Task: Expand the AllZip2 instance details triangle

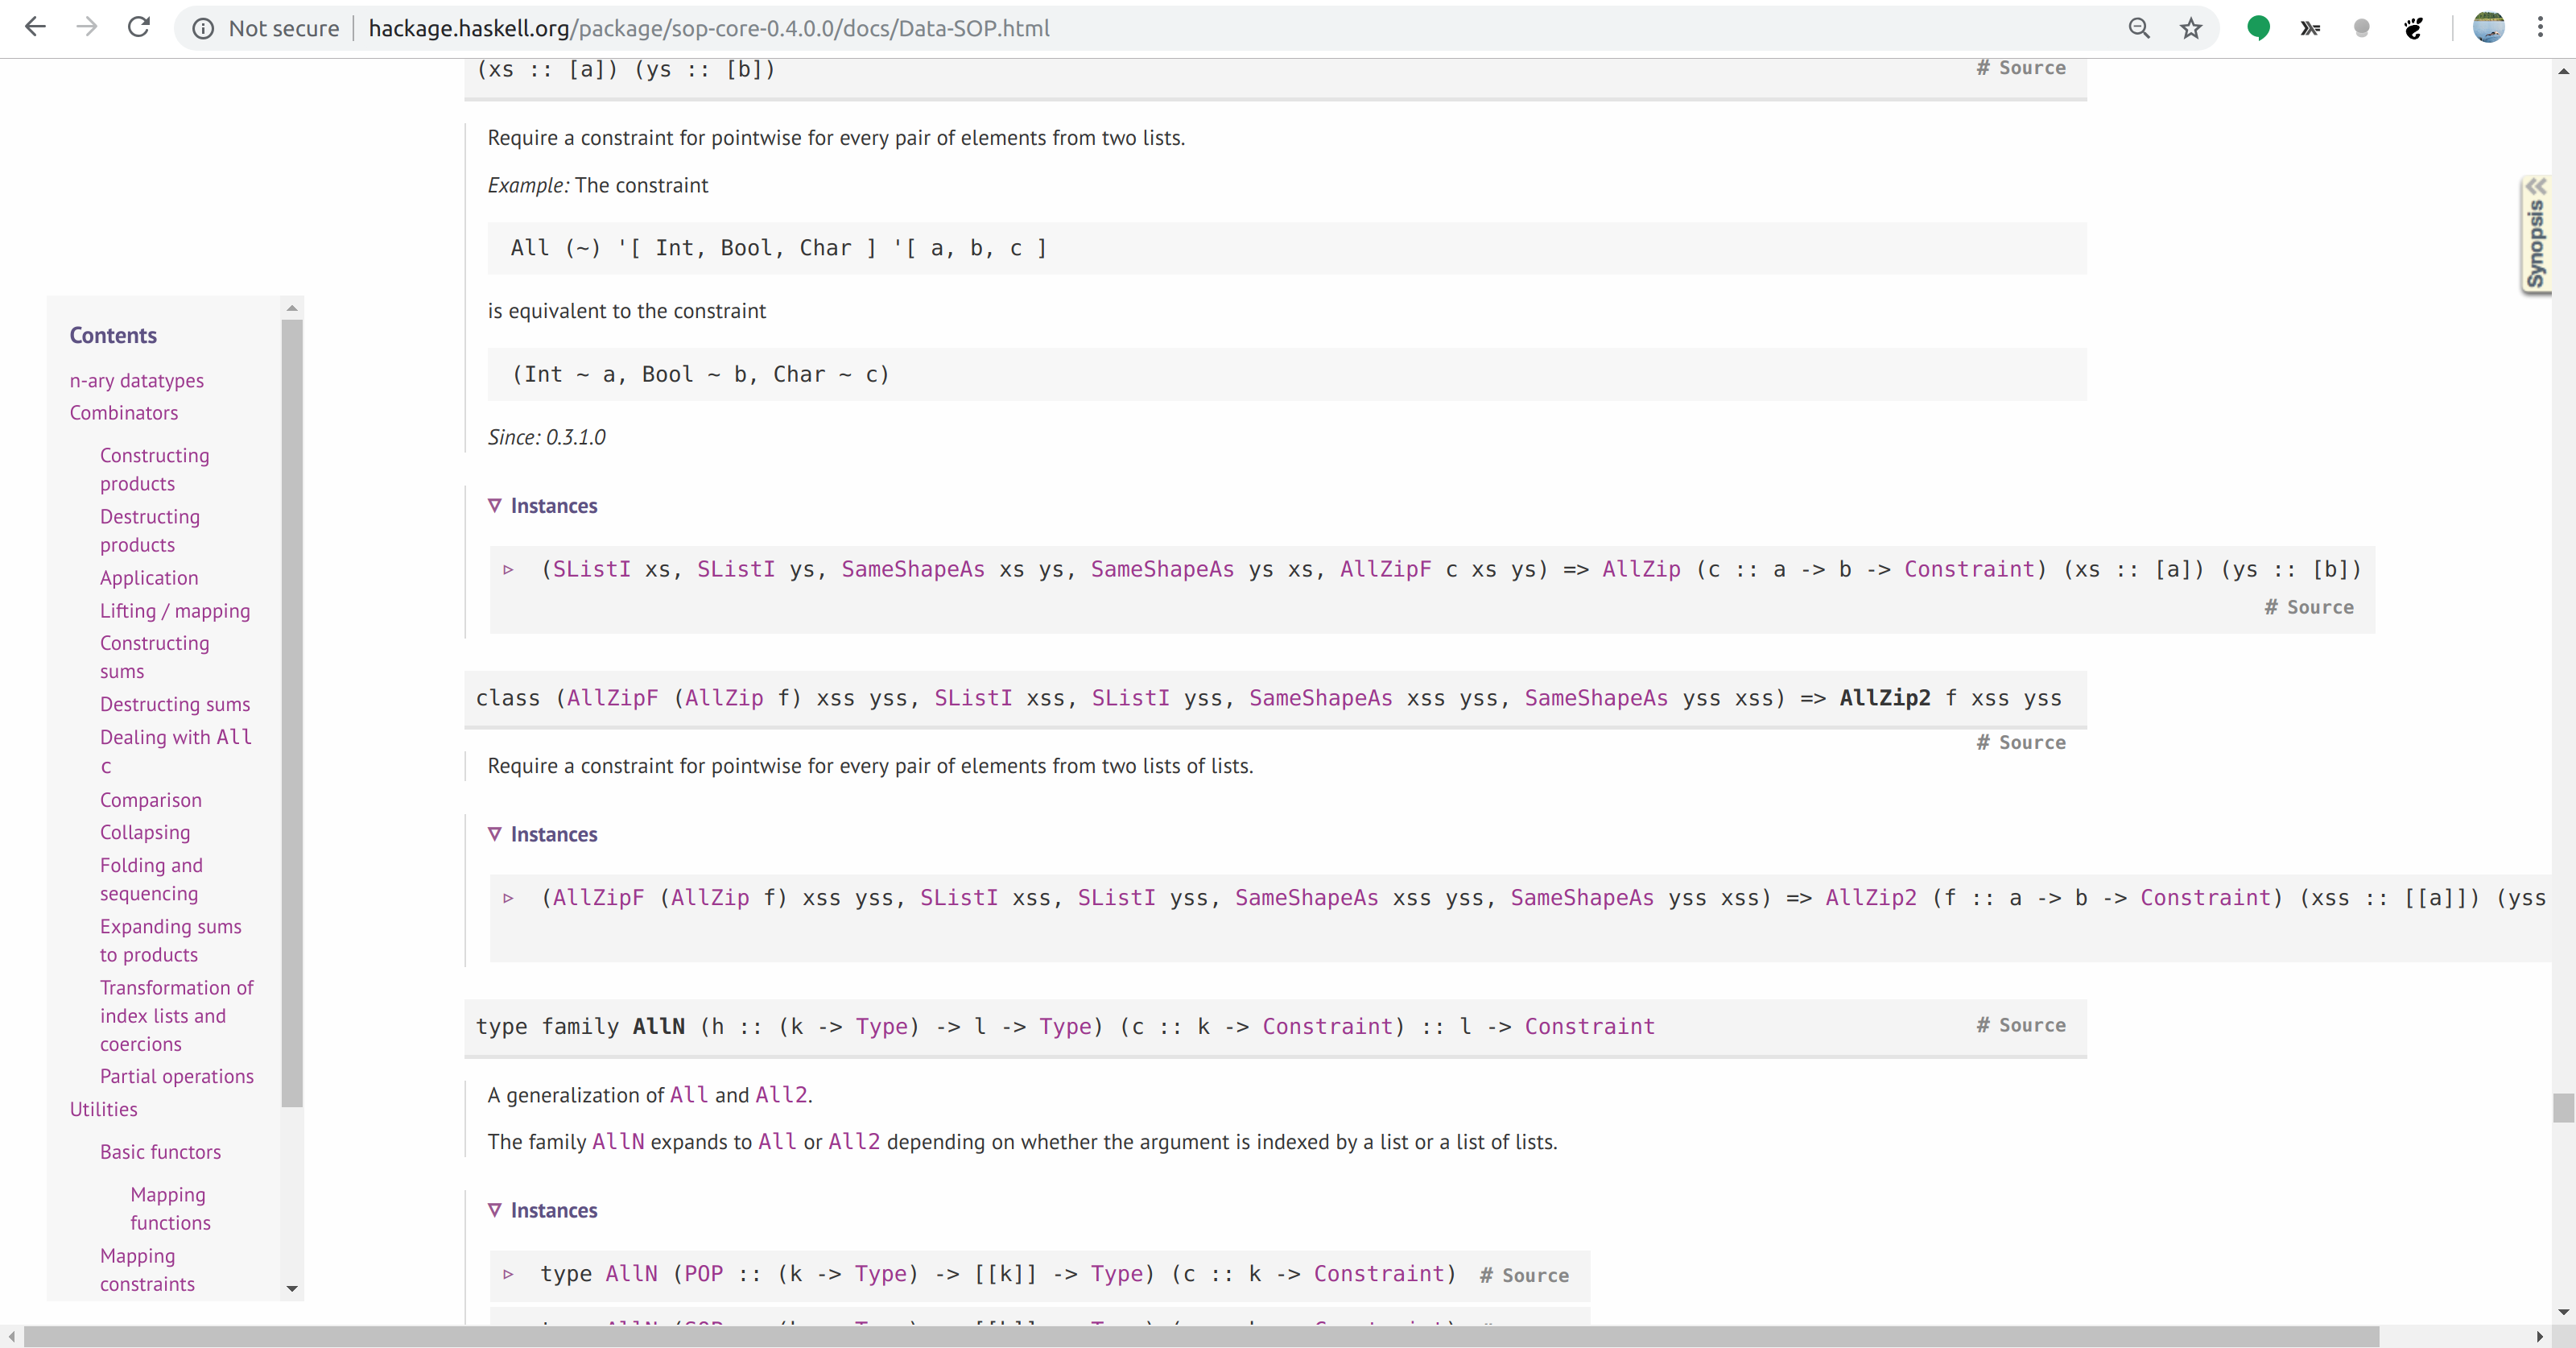Action: 508,898
